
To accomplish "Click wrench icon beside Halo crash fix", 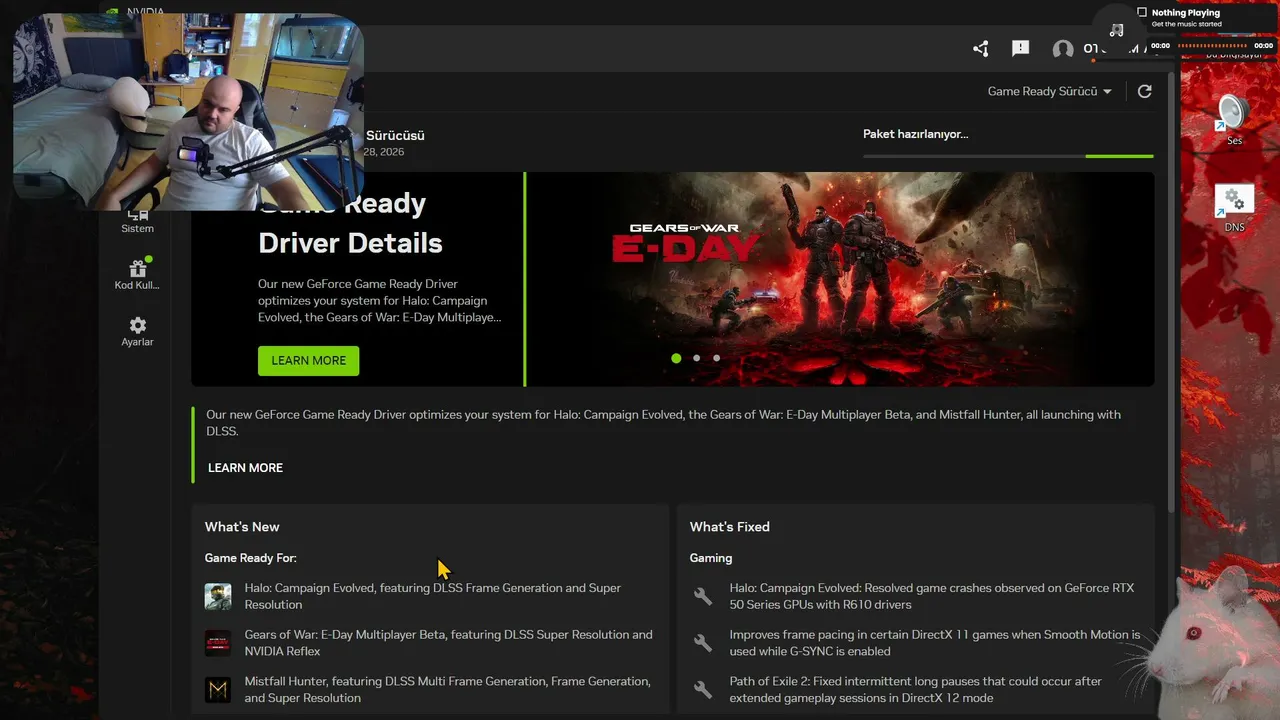I will pyautogui.click(x=703, y=596).
